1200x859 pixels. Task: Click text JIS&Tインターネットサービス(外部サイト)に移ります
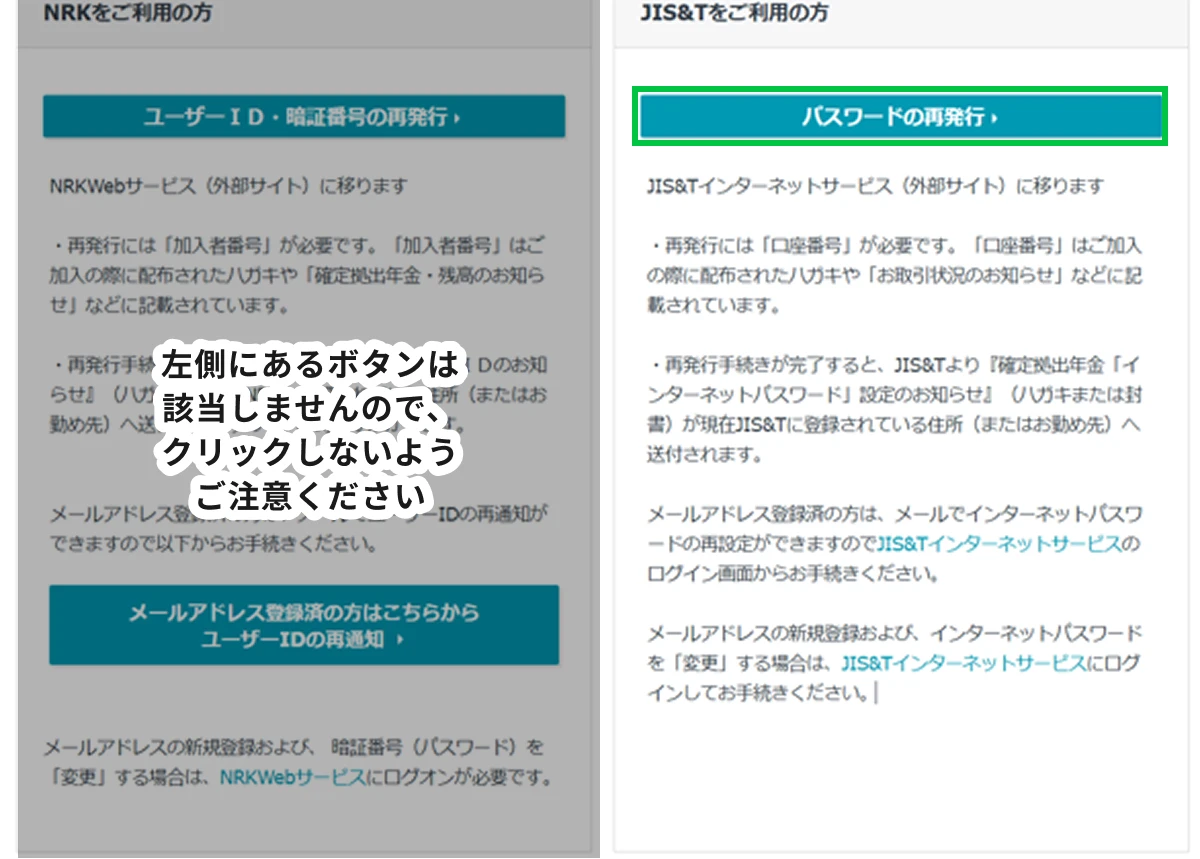pyautogui.click(x=876, y=187)
